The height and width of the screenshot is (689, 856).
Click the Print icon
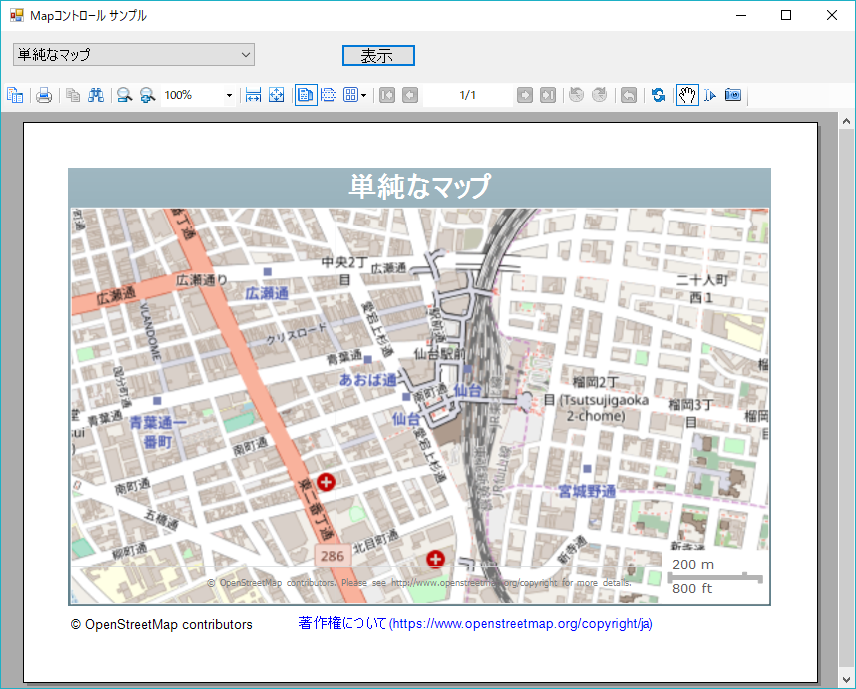point(44,95)
